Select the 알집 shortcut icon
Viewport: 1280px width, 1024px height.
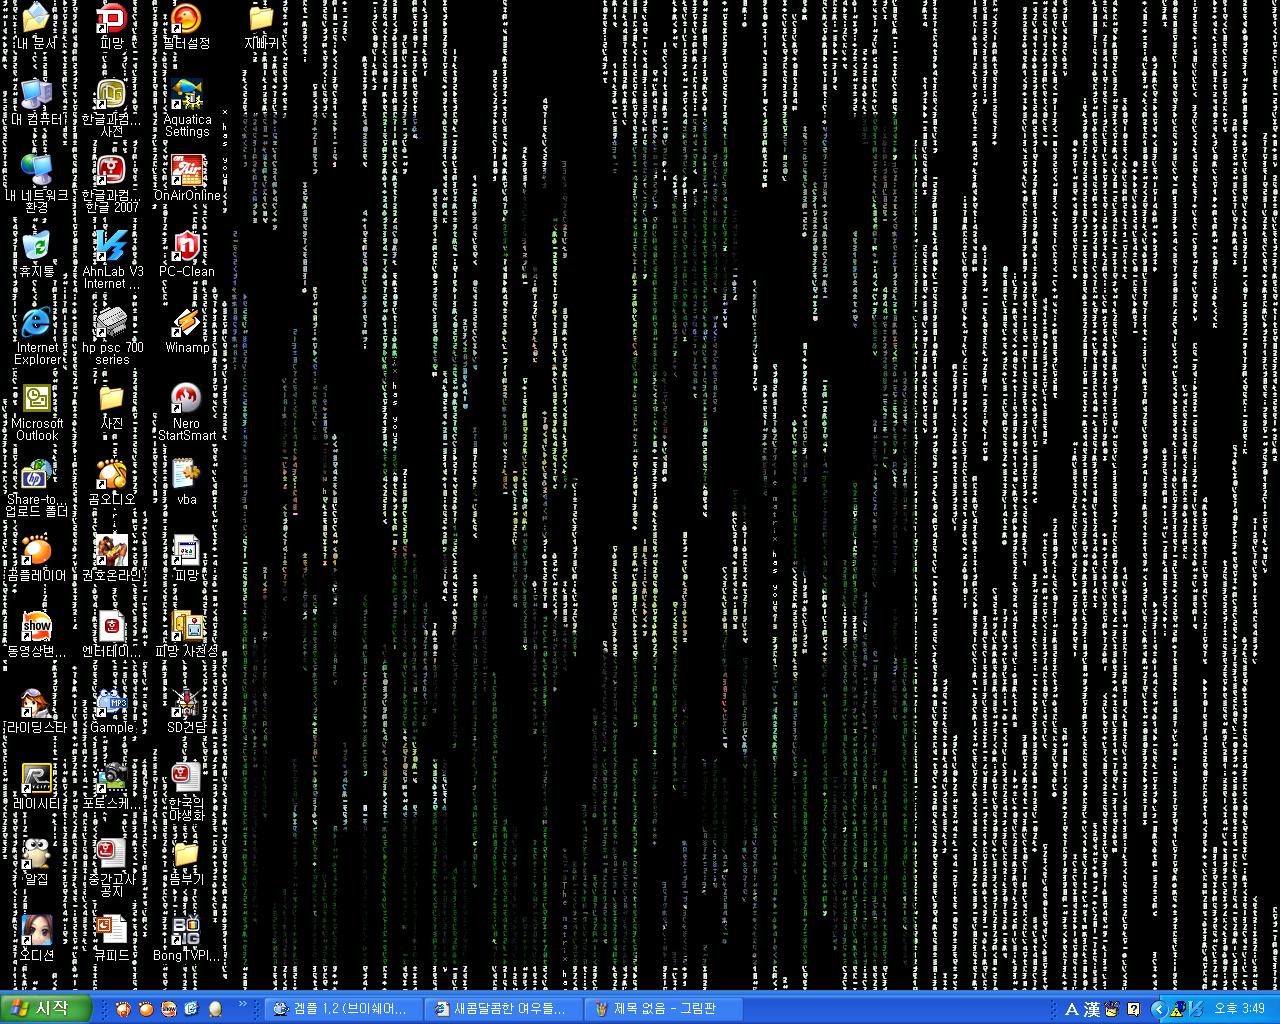[37, 861]
